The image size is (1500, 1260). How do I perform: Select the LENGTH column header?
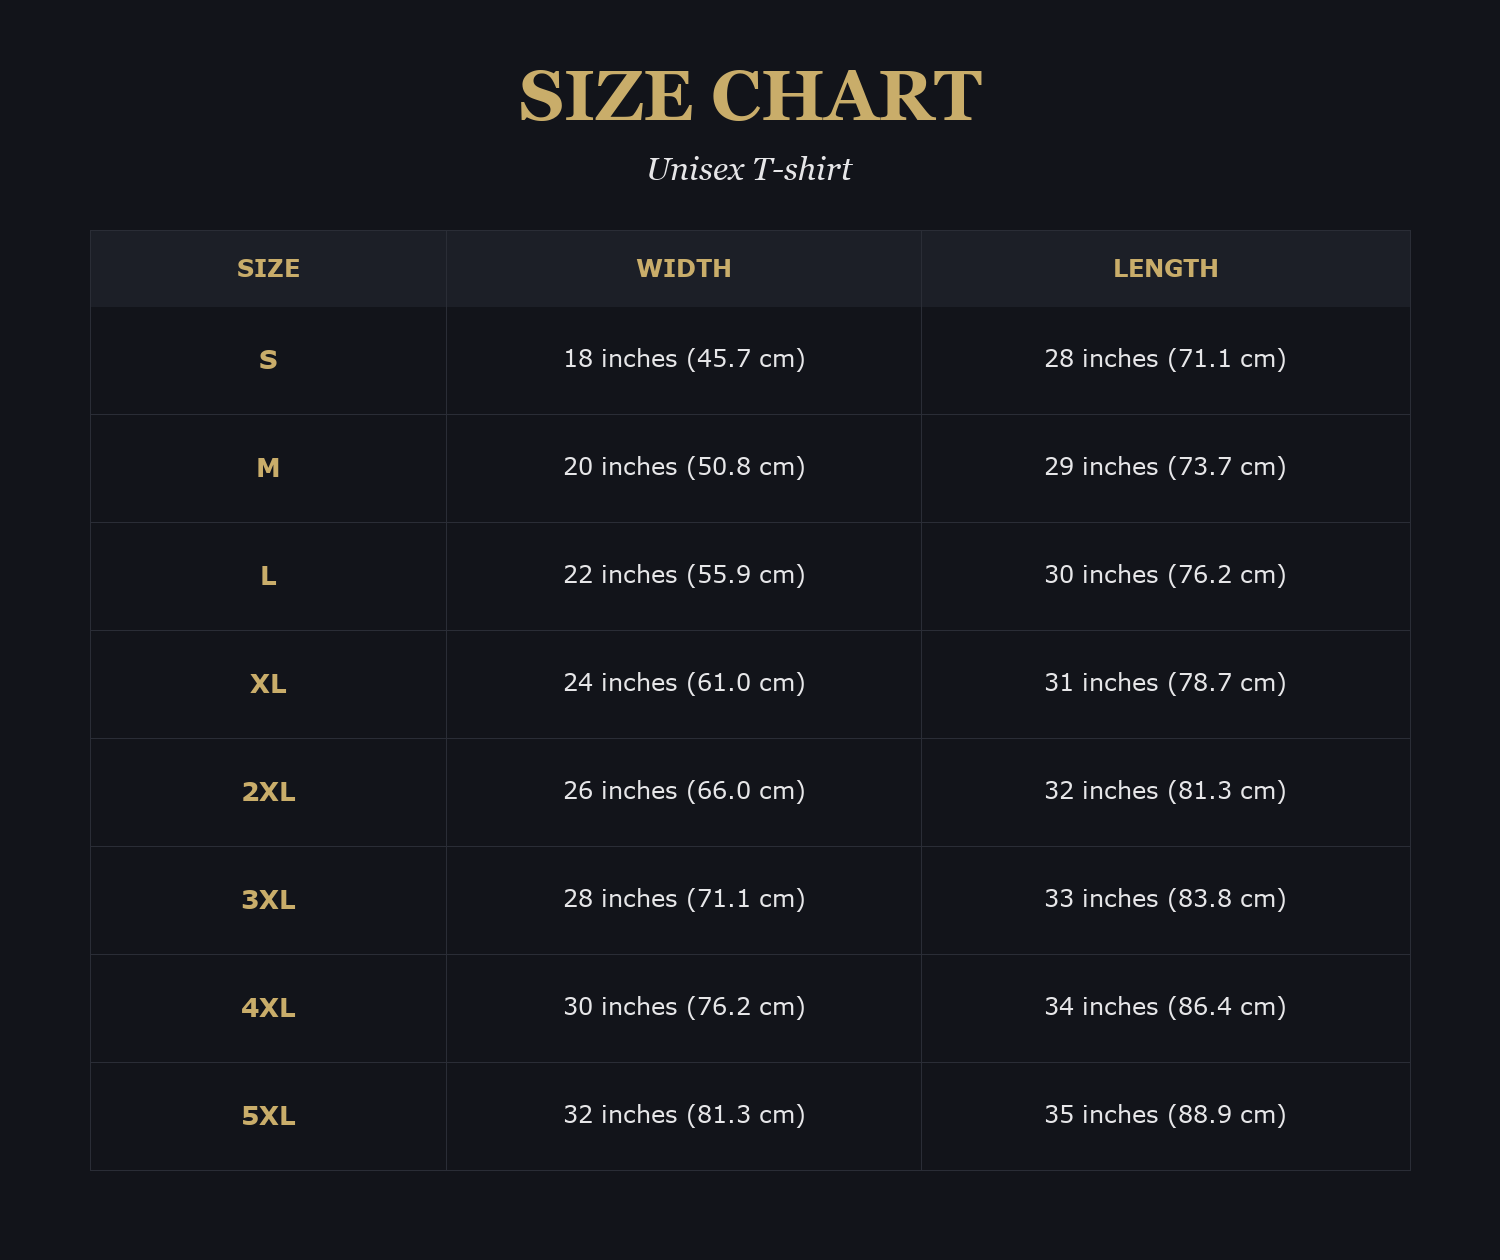1166,269
